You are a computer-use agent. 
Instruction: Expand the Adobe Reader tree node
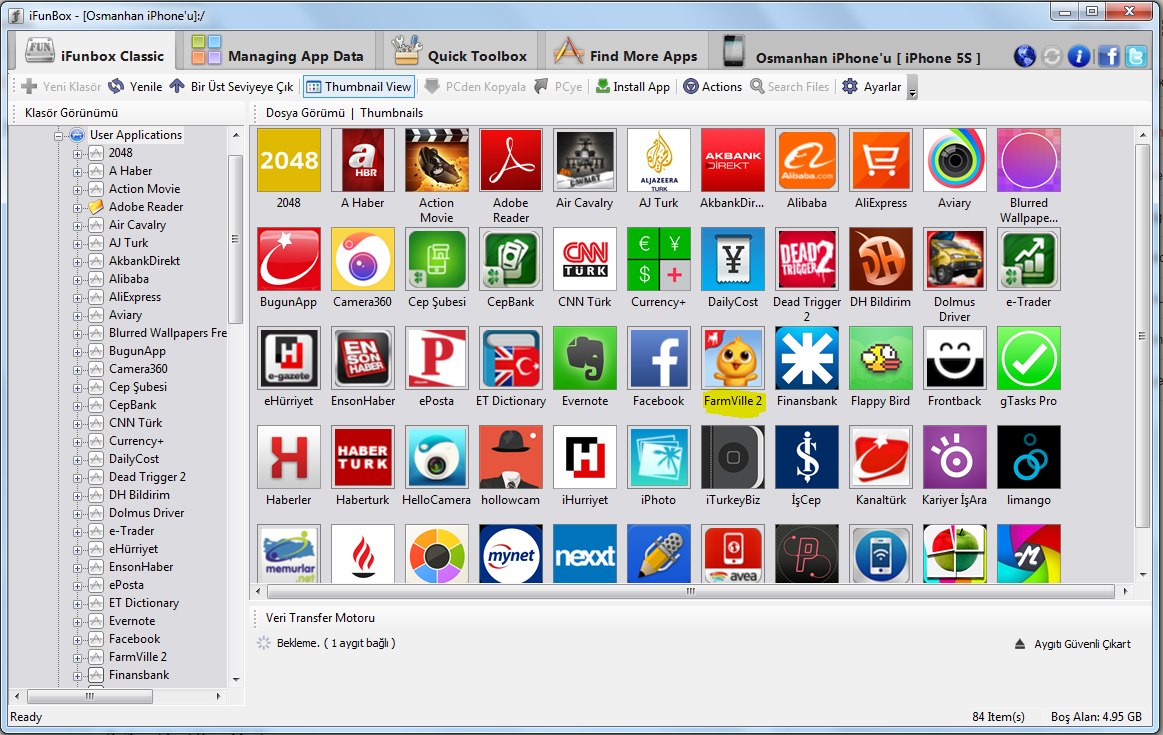[x=77, y=208]
